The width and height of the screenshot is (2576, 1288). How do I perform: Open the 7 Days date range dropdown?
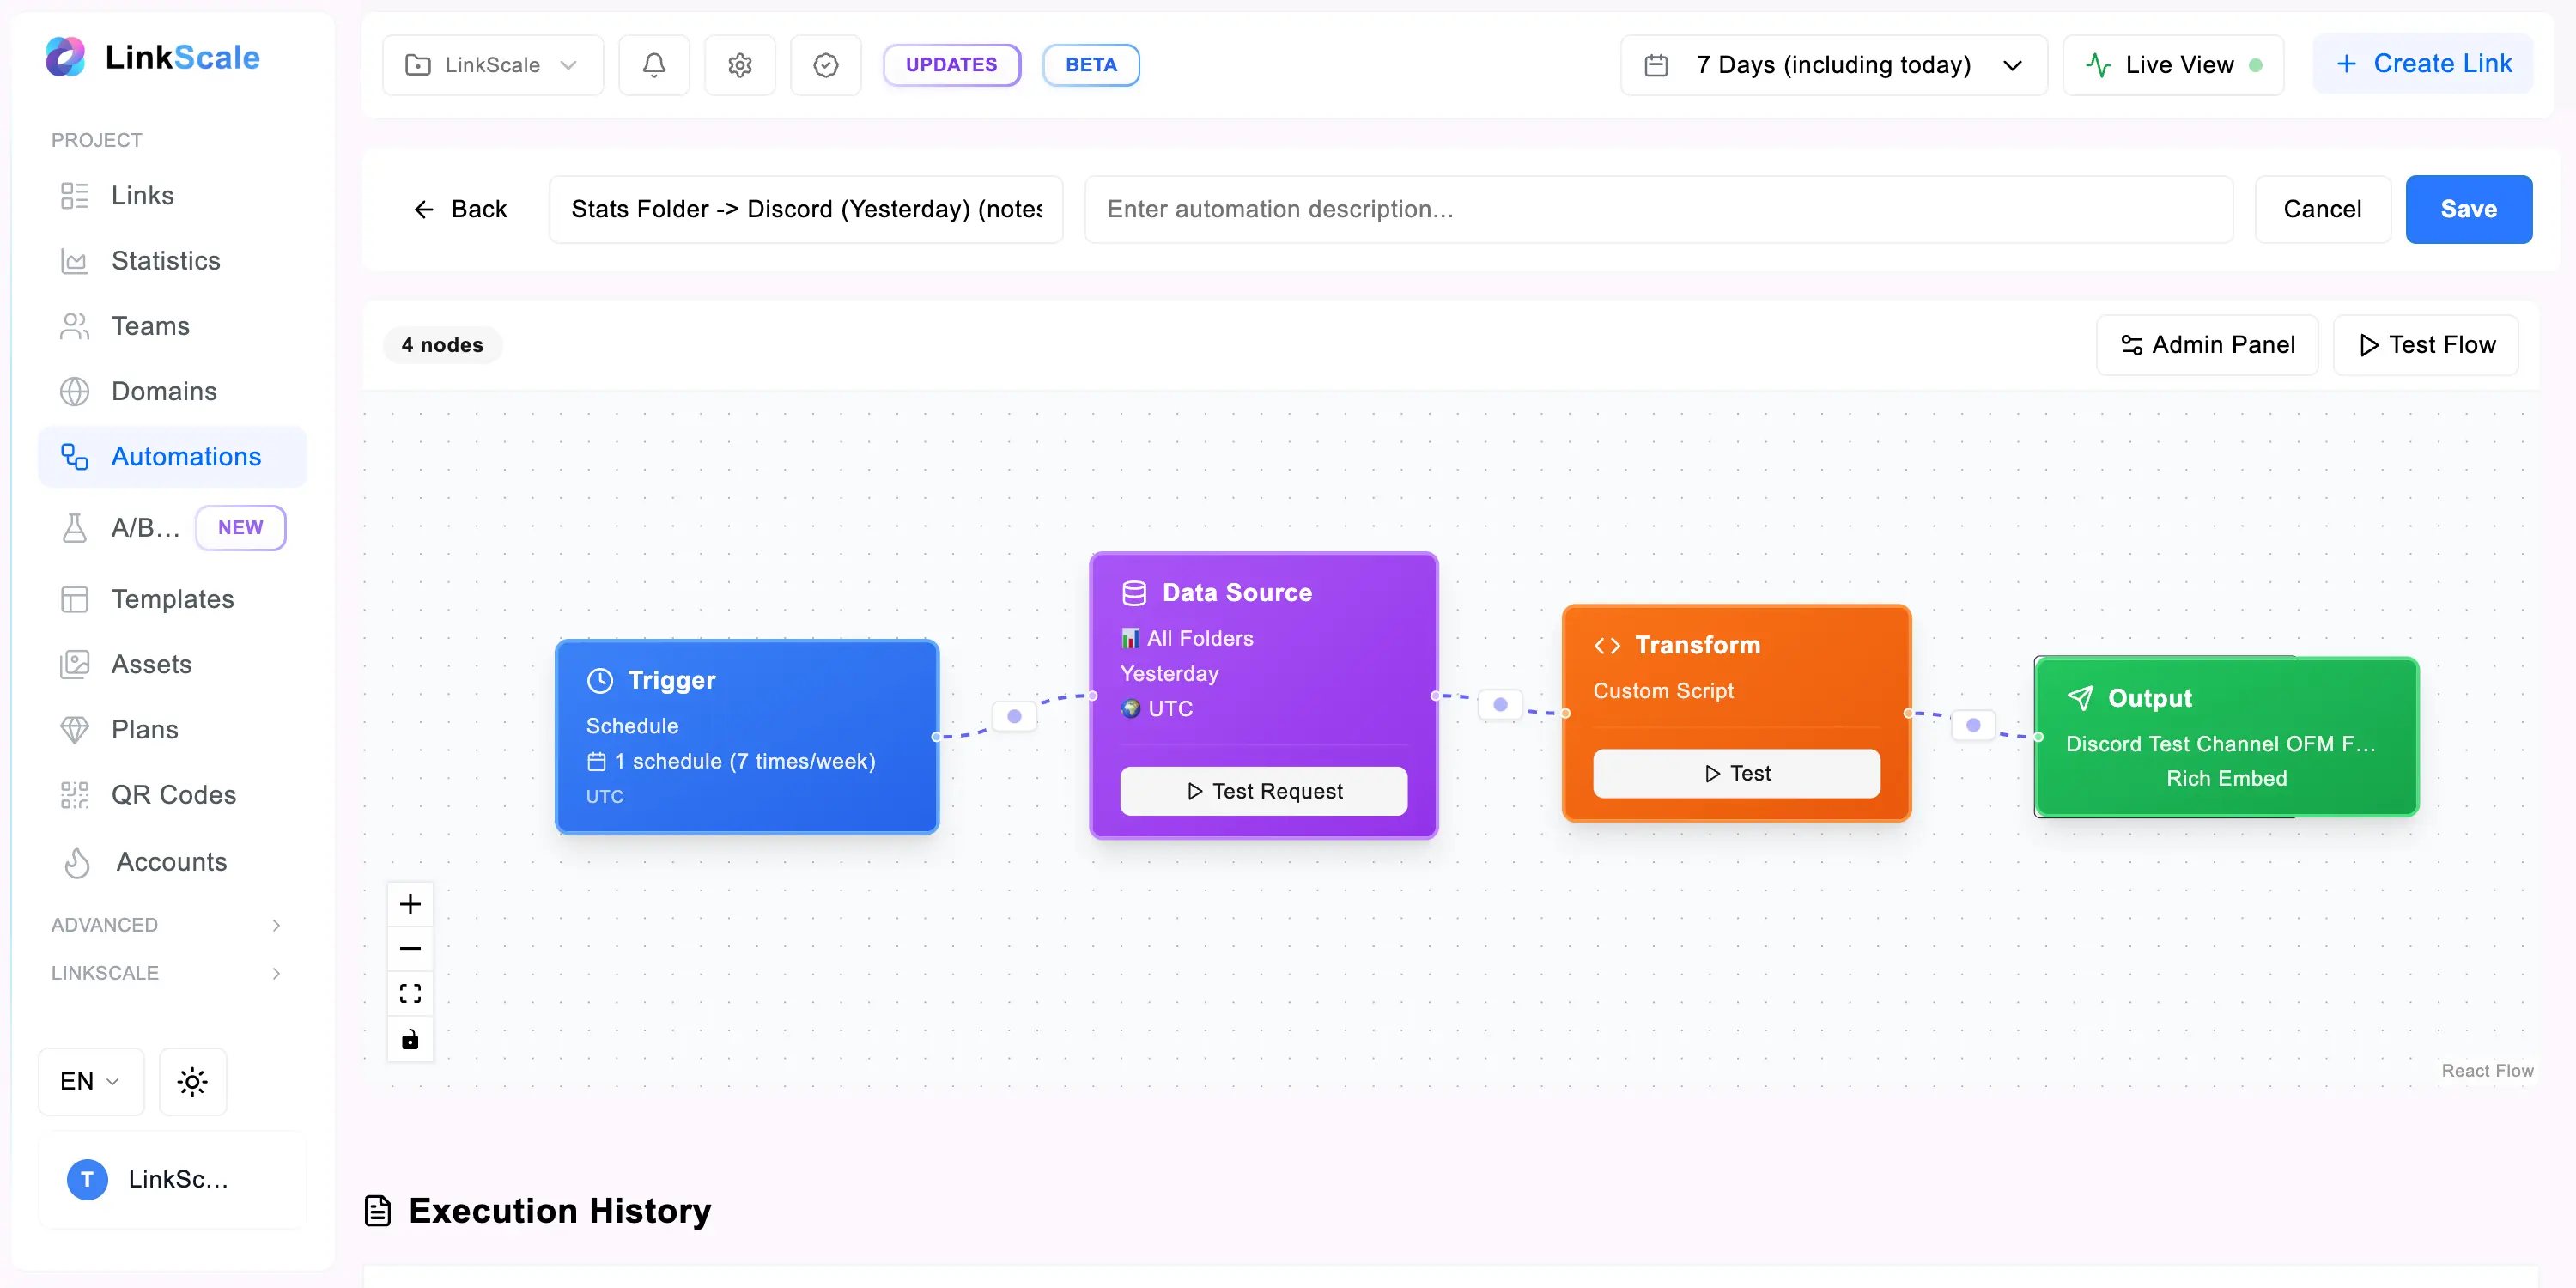click(x=1833, y=64)
